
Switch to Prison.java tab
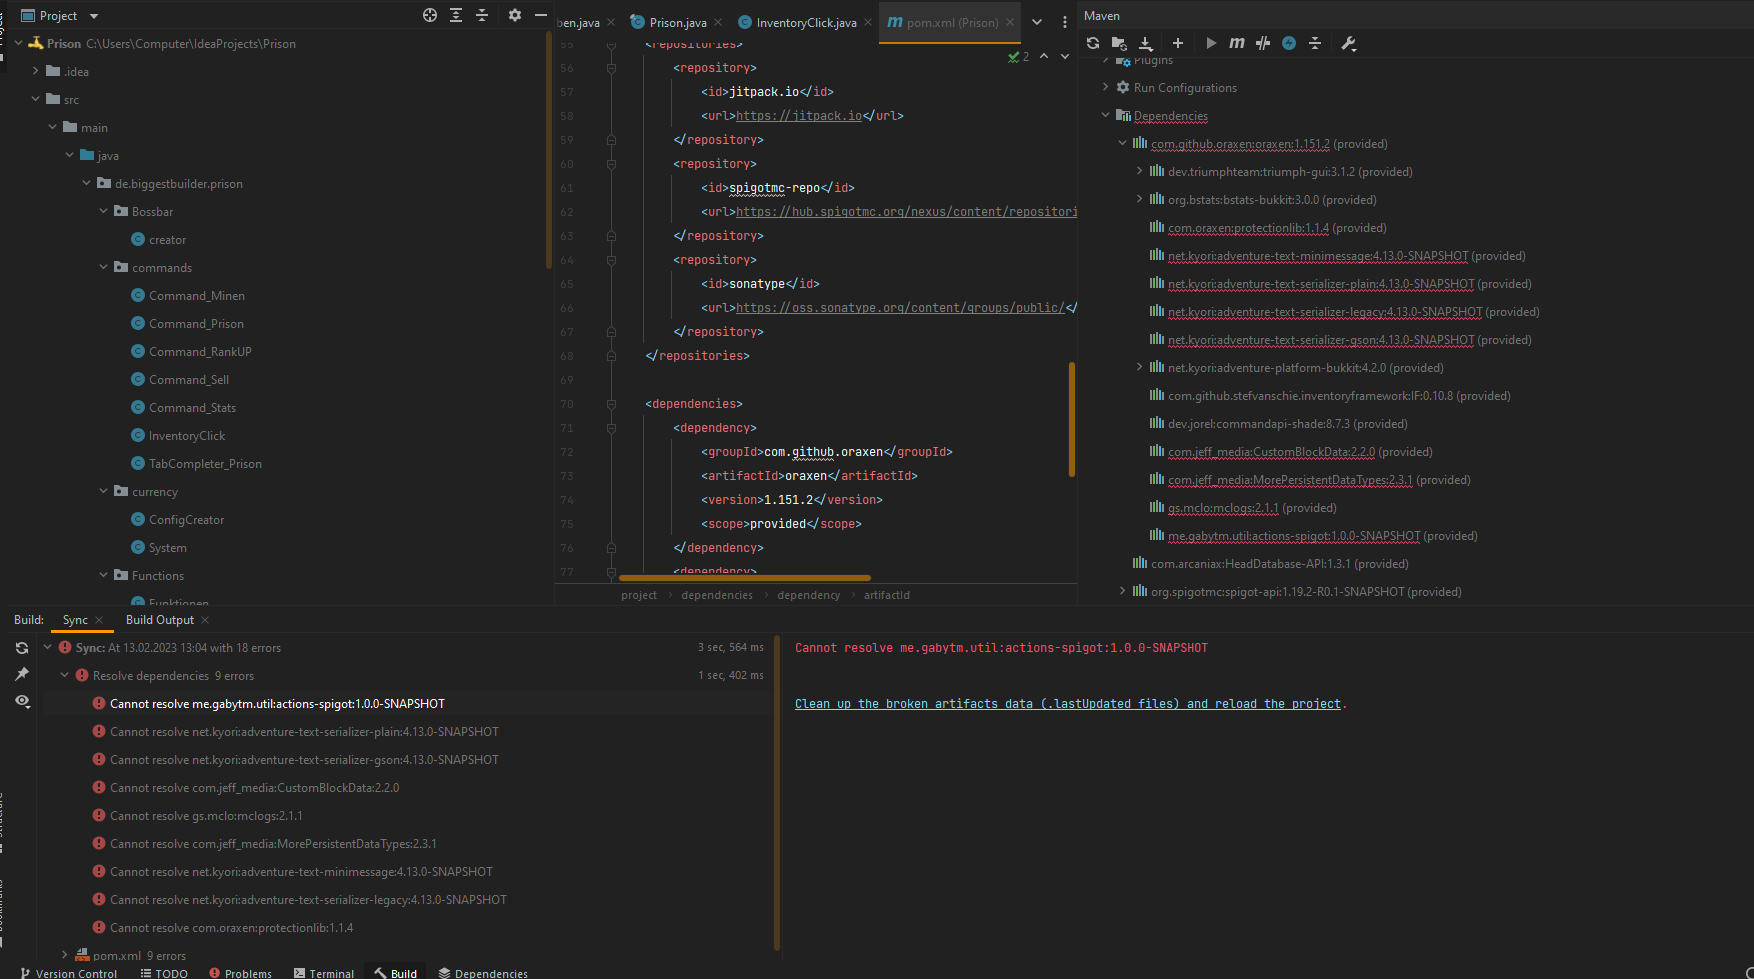[x=677, y=22]
